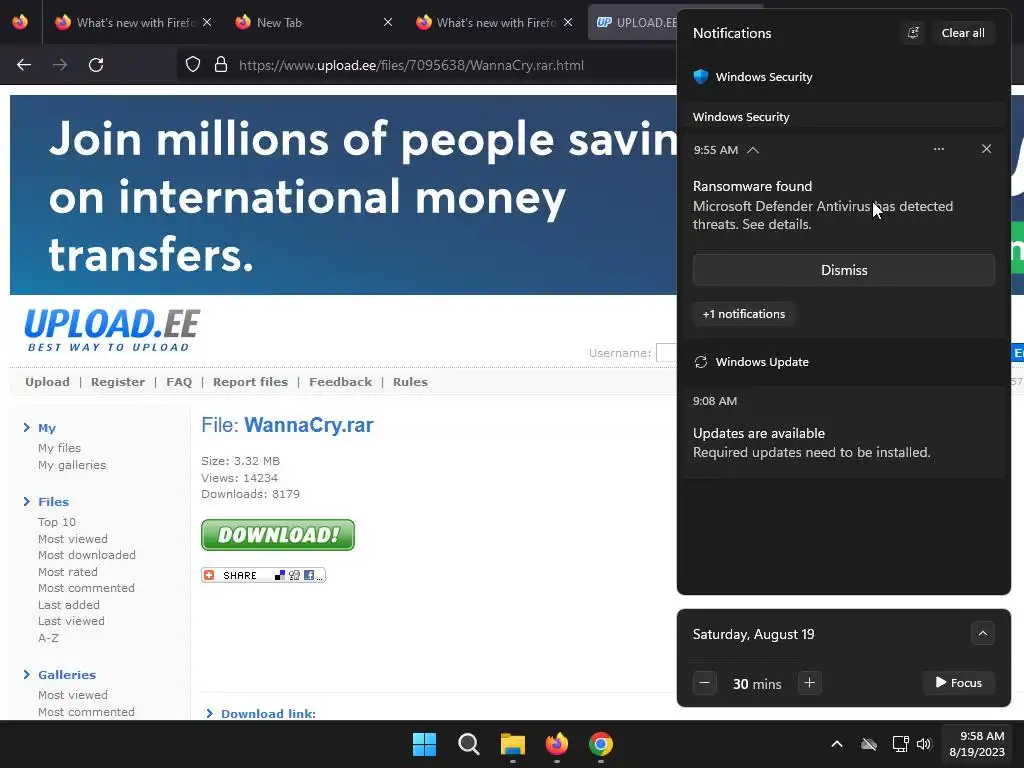
Task: Click the money transfers banner ad
Action: [x=343, y=195]
